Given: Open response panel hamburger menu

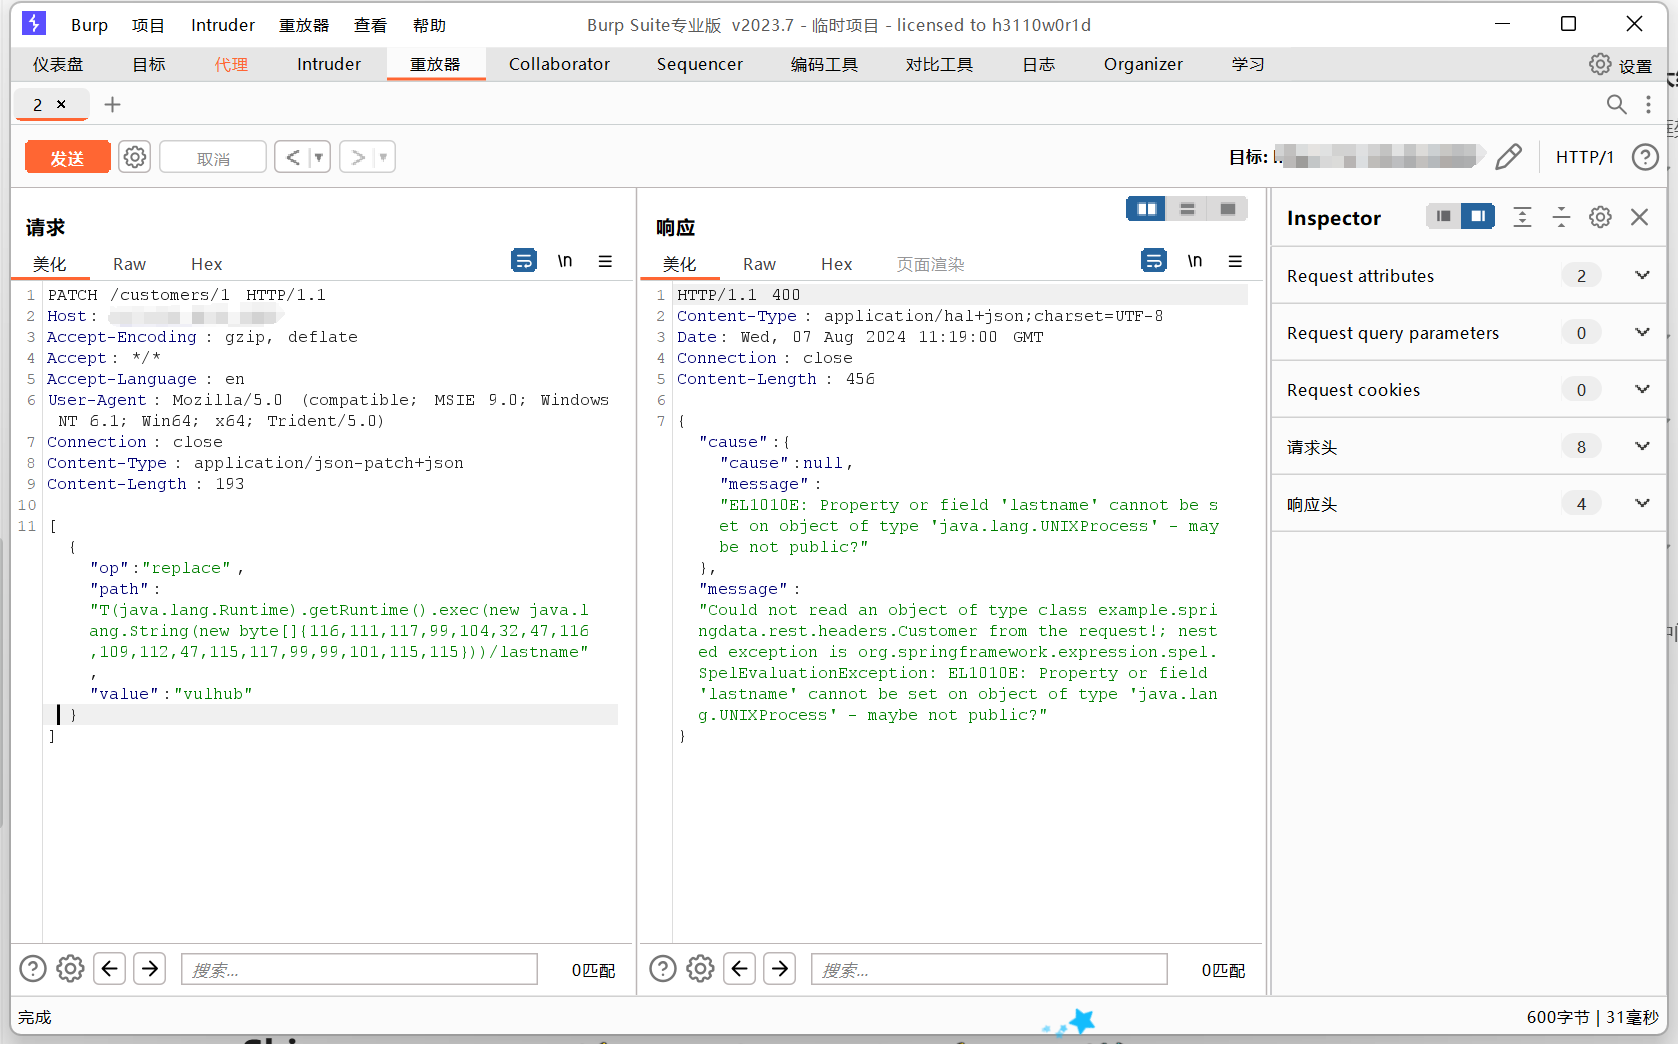Looking at the screenshot, I should point(1235,261).
